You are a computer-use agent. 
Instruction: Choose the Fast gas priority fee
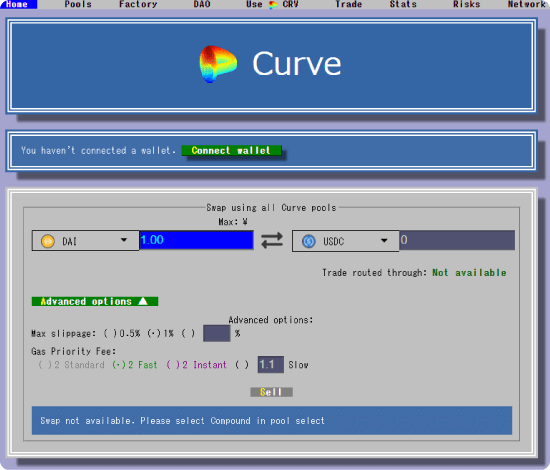119,365
